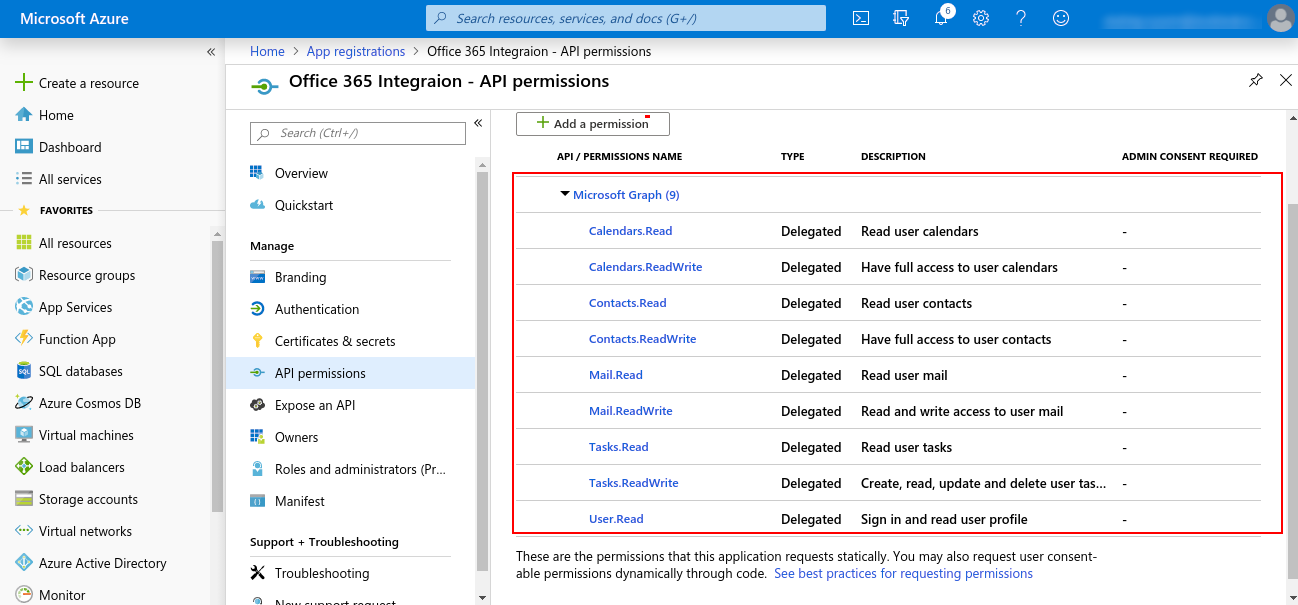1298x605 pixels.
Task: Select Certificates & secrets menu item
Action: (x=335, y=341)
